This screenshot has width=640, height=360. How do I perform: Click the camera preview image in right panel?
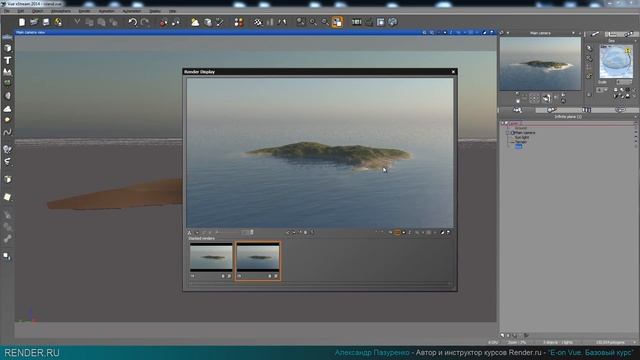click(x=540, y=64)
